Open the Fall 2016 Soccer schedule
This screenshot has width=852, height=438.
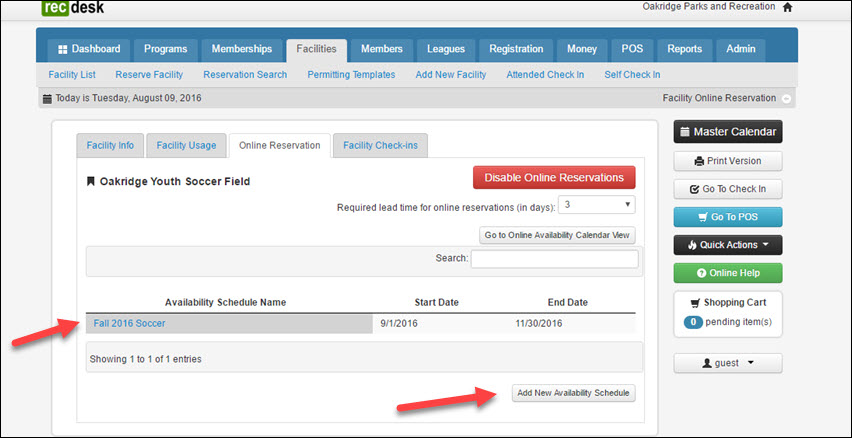click(x=129, y=323)
